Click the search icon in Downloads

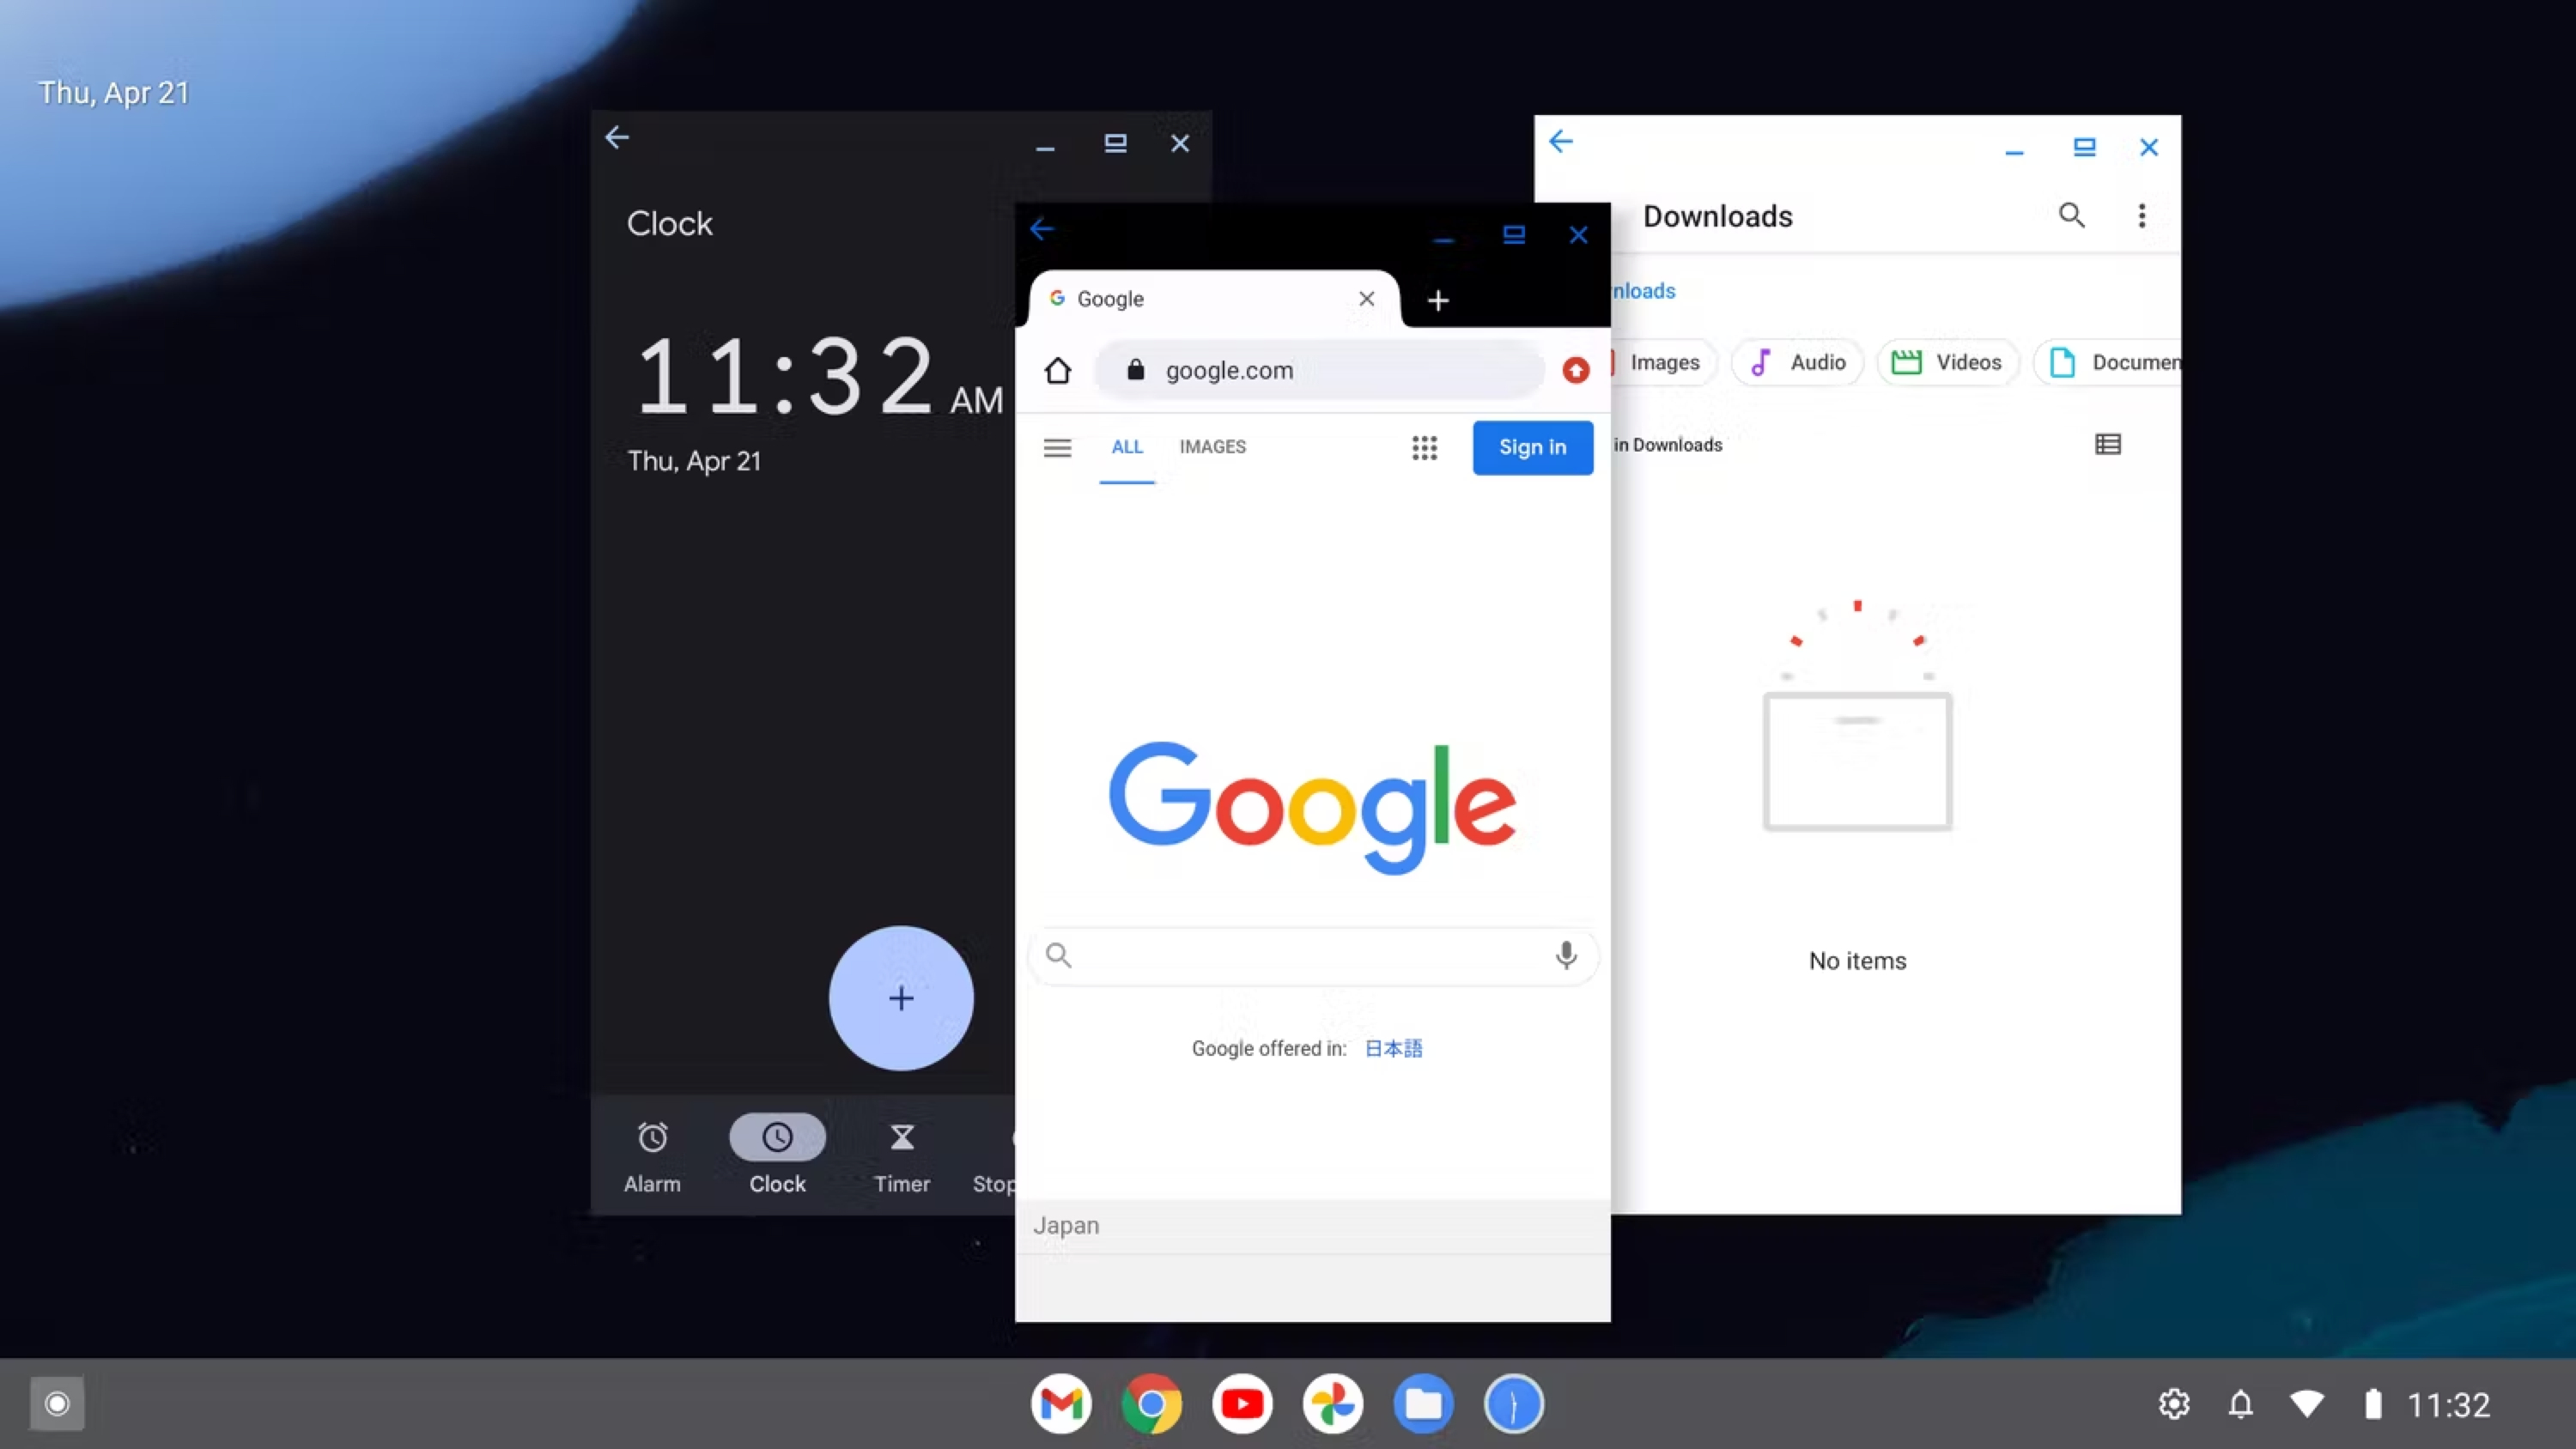[x=2072, y=214]
